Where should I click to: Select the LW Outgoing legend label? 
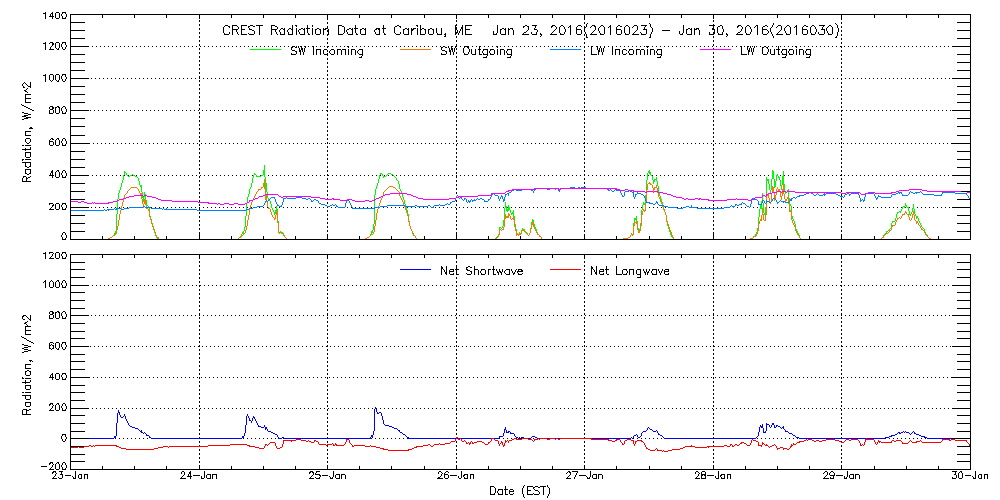coord(775,52)
